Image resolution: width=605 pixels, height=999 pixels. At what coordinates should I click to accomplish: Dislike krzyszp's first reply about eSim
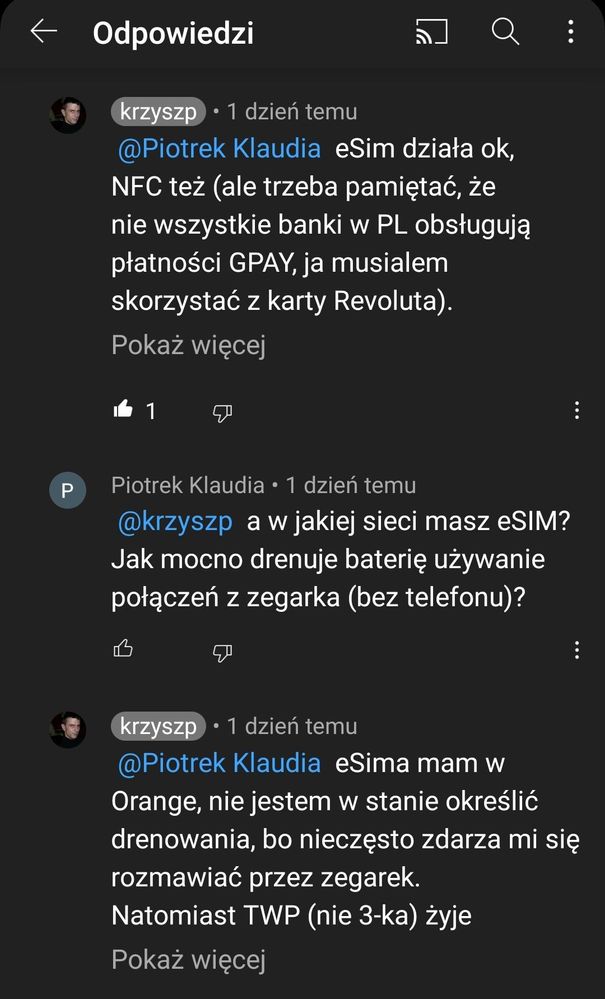point(222,413)
